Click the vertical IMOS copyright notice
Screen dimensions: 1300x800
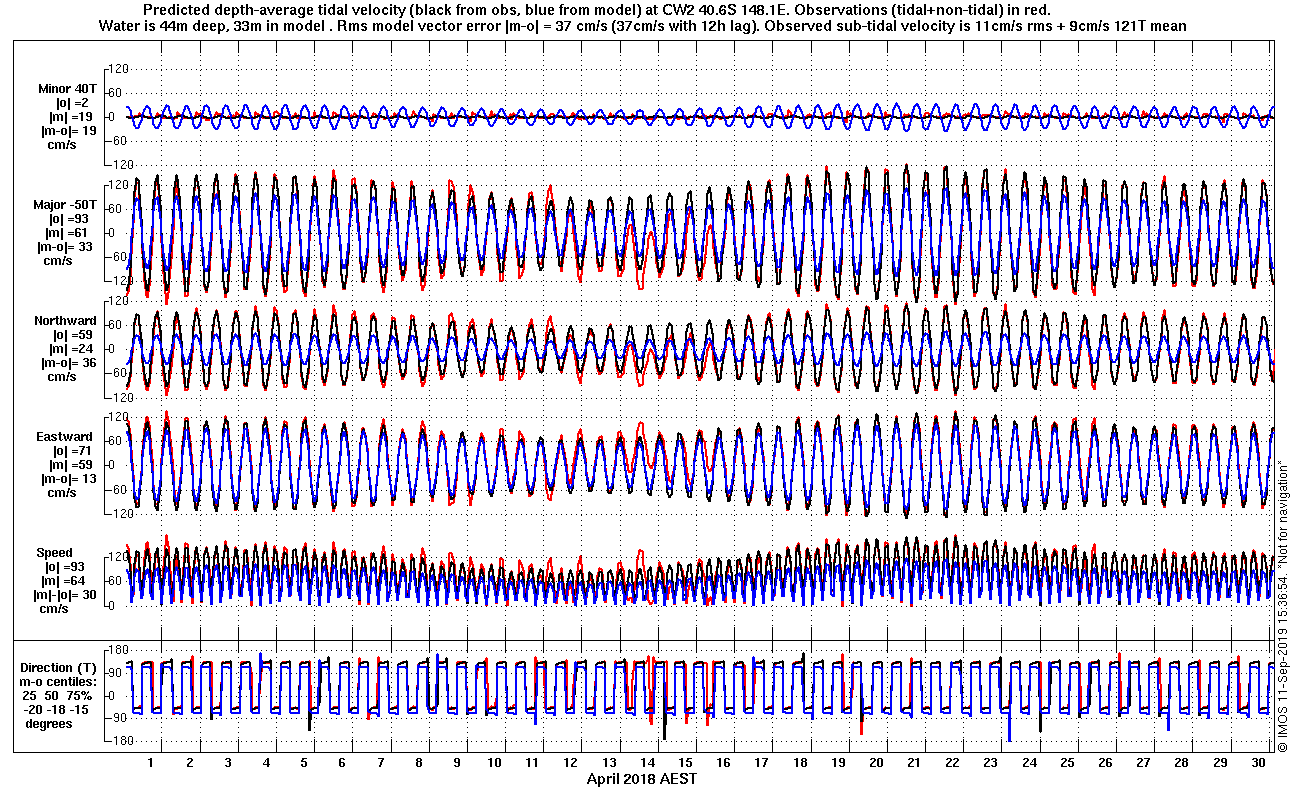pos(1282,605)
